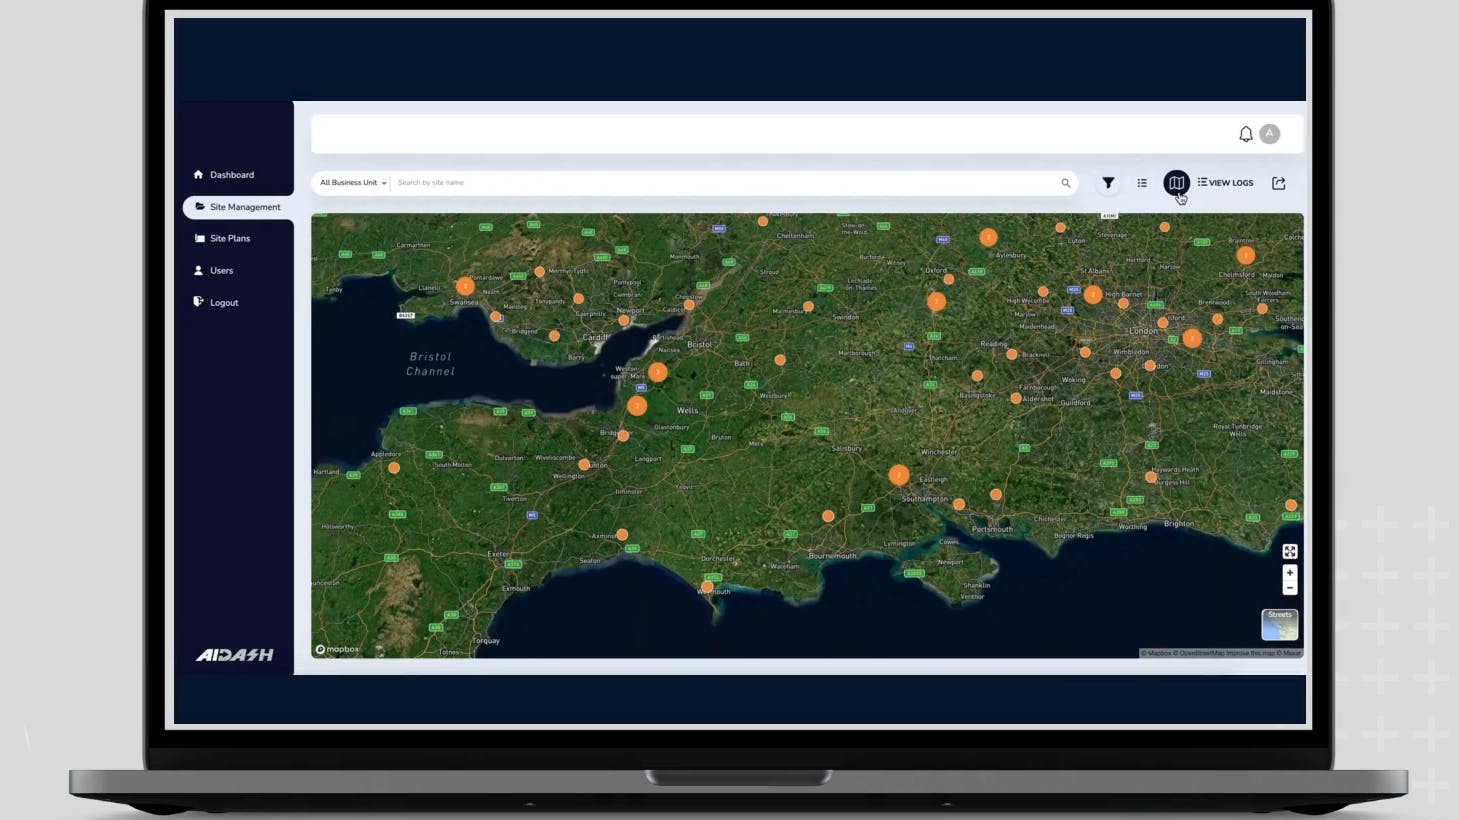
Task: Click the search magnifier icon
Action: point(1065,183)
